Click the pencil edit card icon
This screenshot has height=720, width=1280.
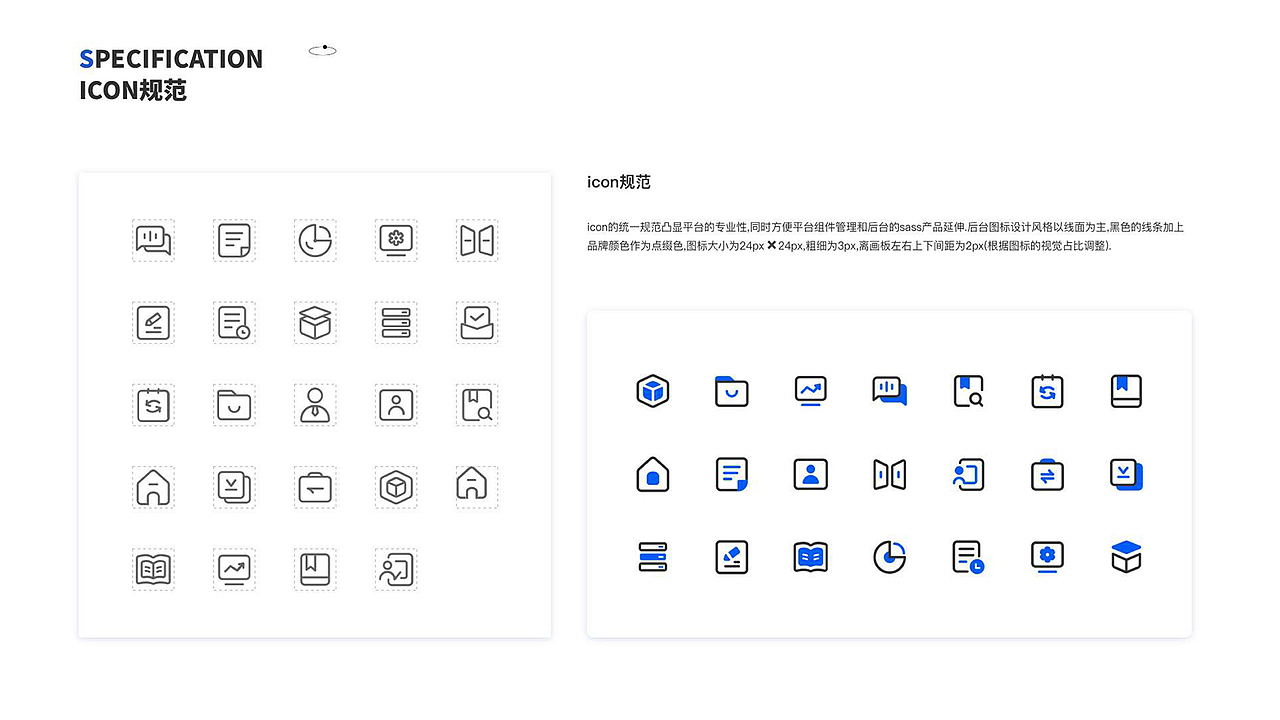(x=732, y=557)
